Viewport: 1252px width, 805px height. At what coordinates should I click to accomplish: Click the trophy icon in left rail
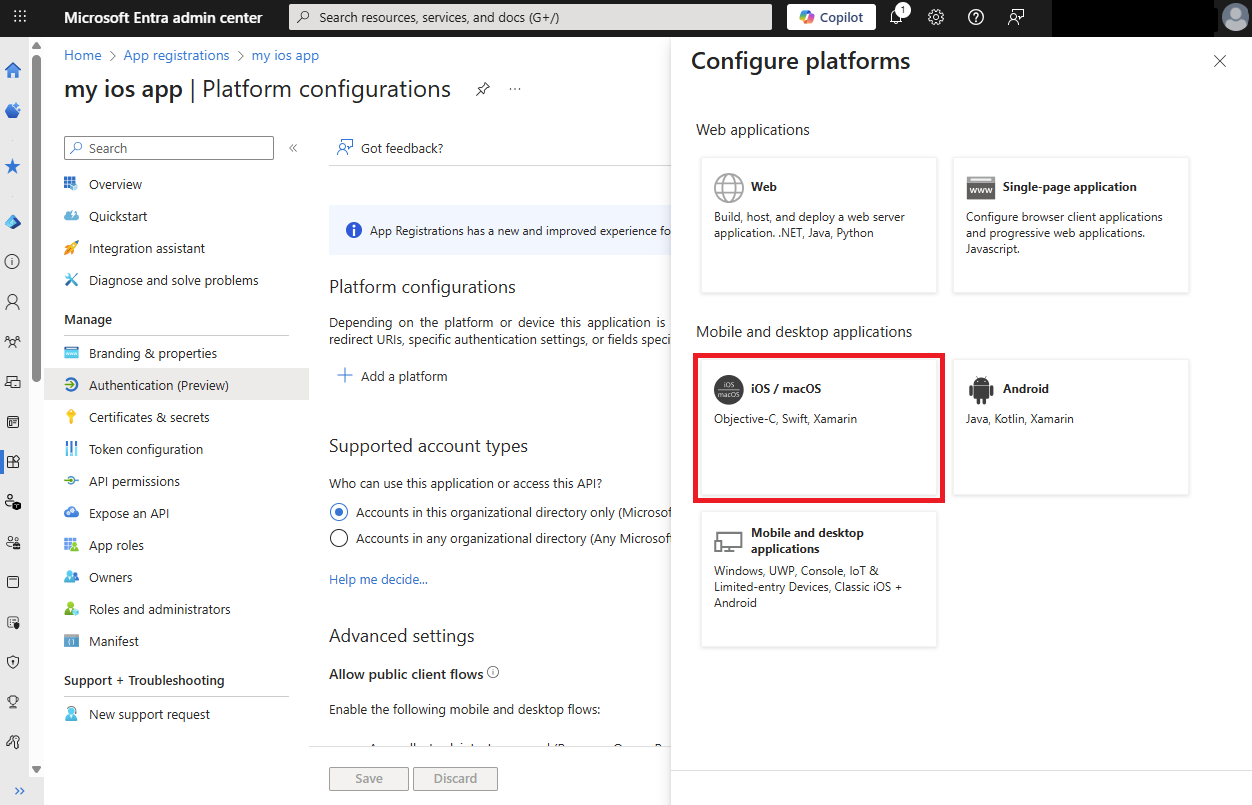13,701
